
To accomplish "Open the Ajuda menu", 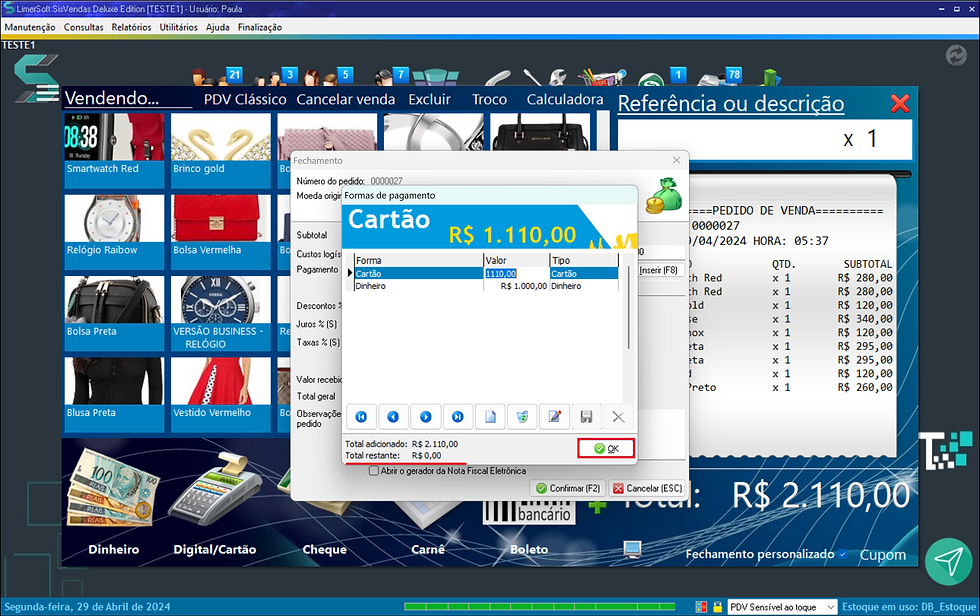I will coord(218,27).
